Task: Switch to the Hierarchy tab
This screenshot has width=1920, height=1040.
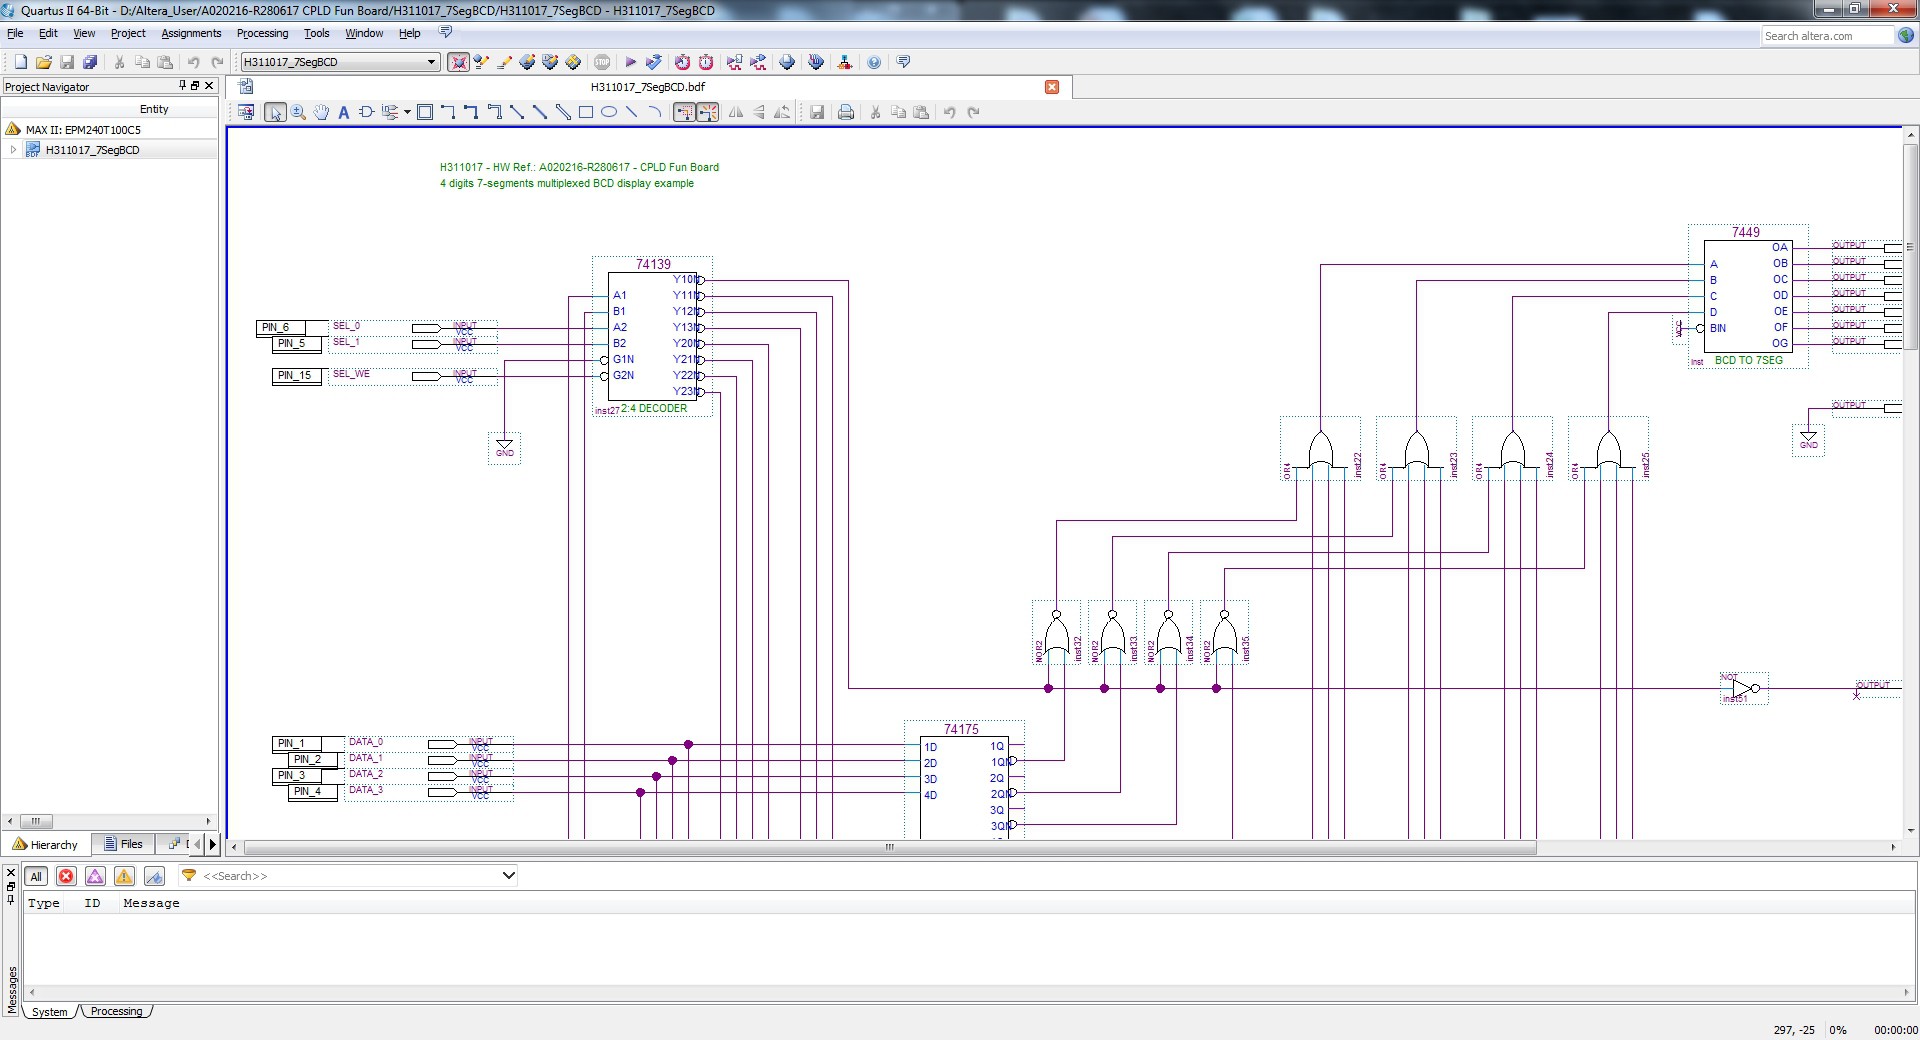Action: tap(45, 845)
